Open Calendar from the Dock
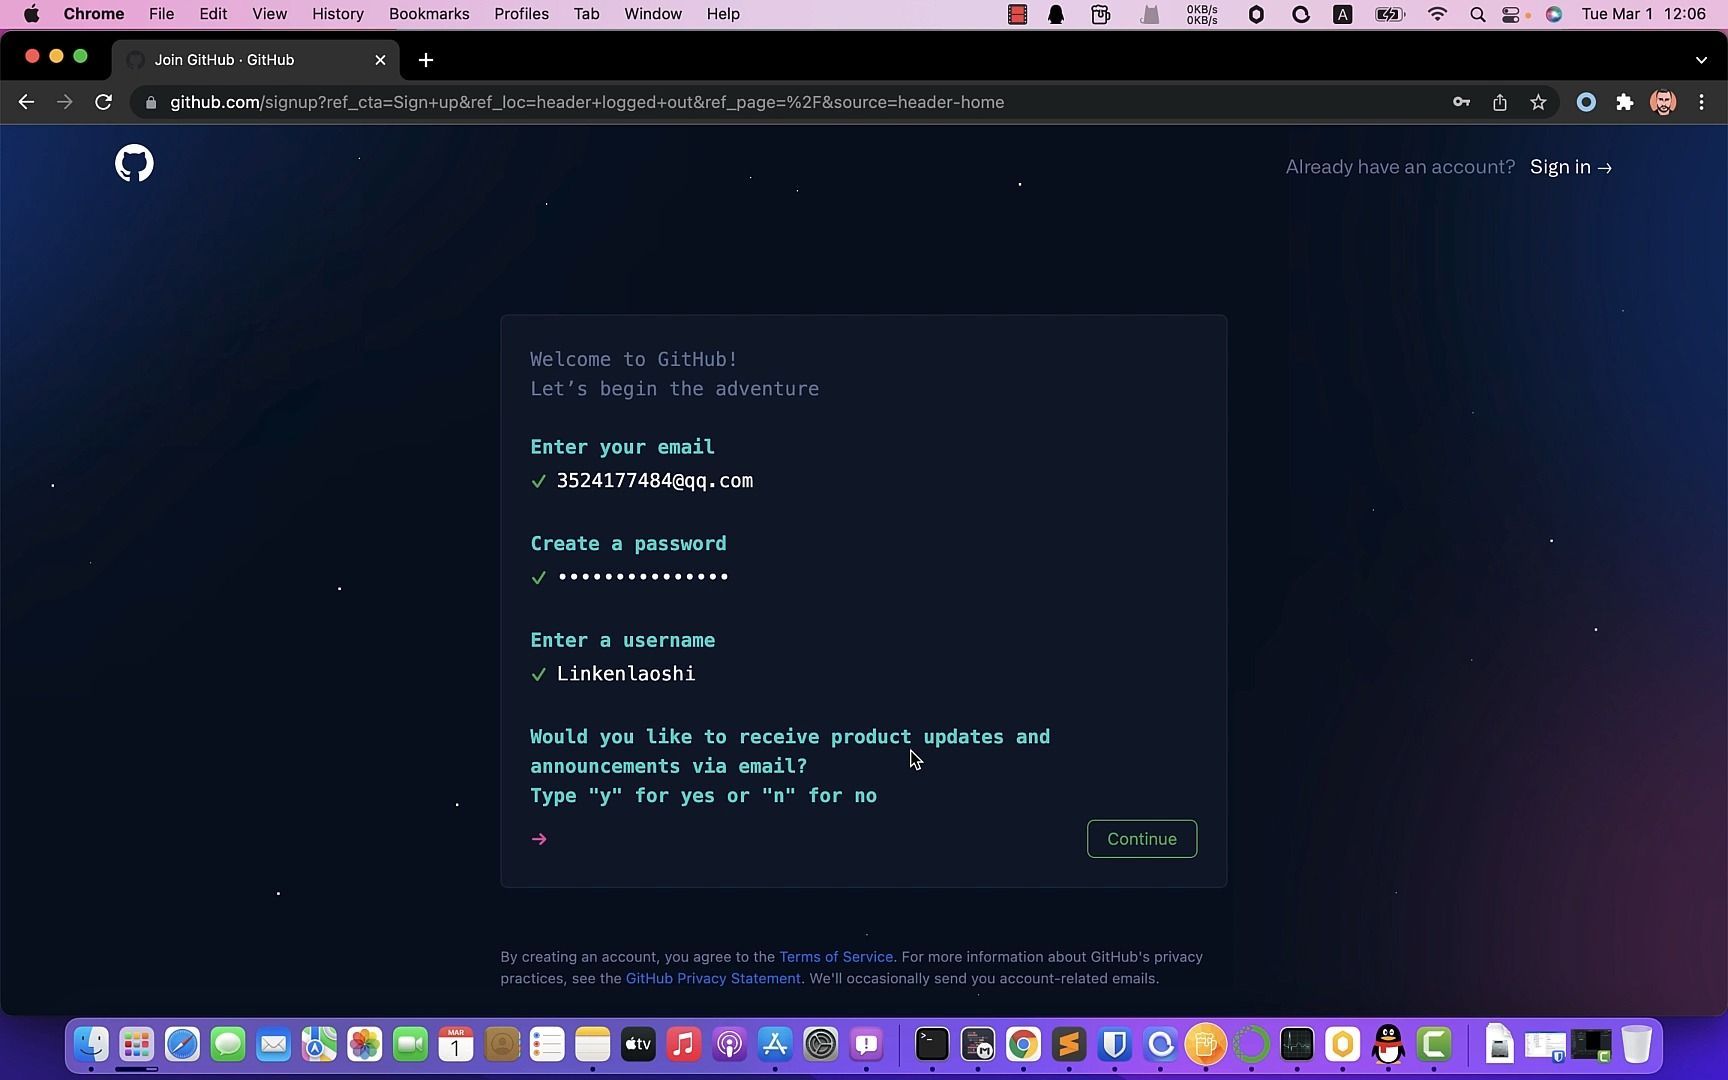This screenshot has width=1728, height=1080. point(455,1045)
